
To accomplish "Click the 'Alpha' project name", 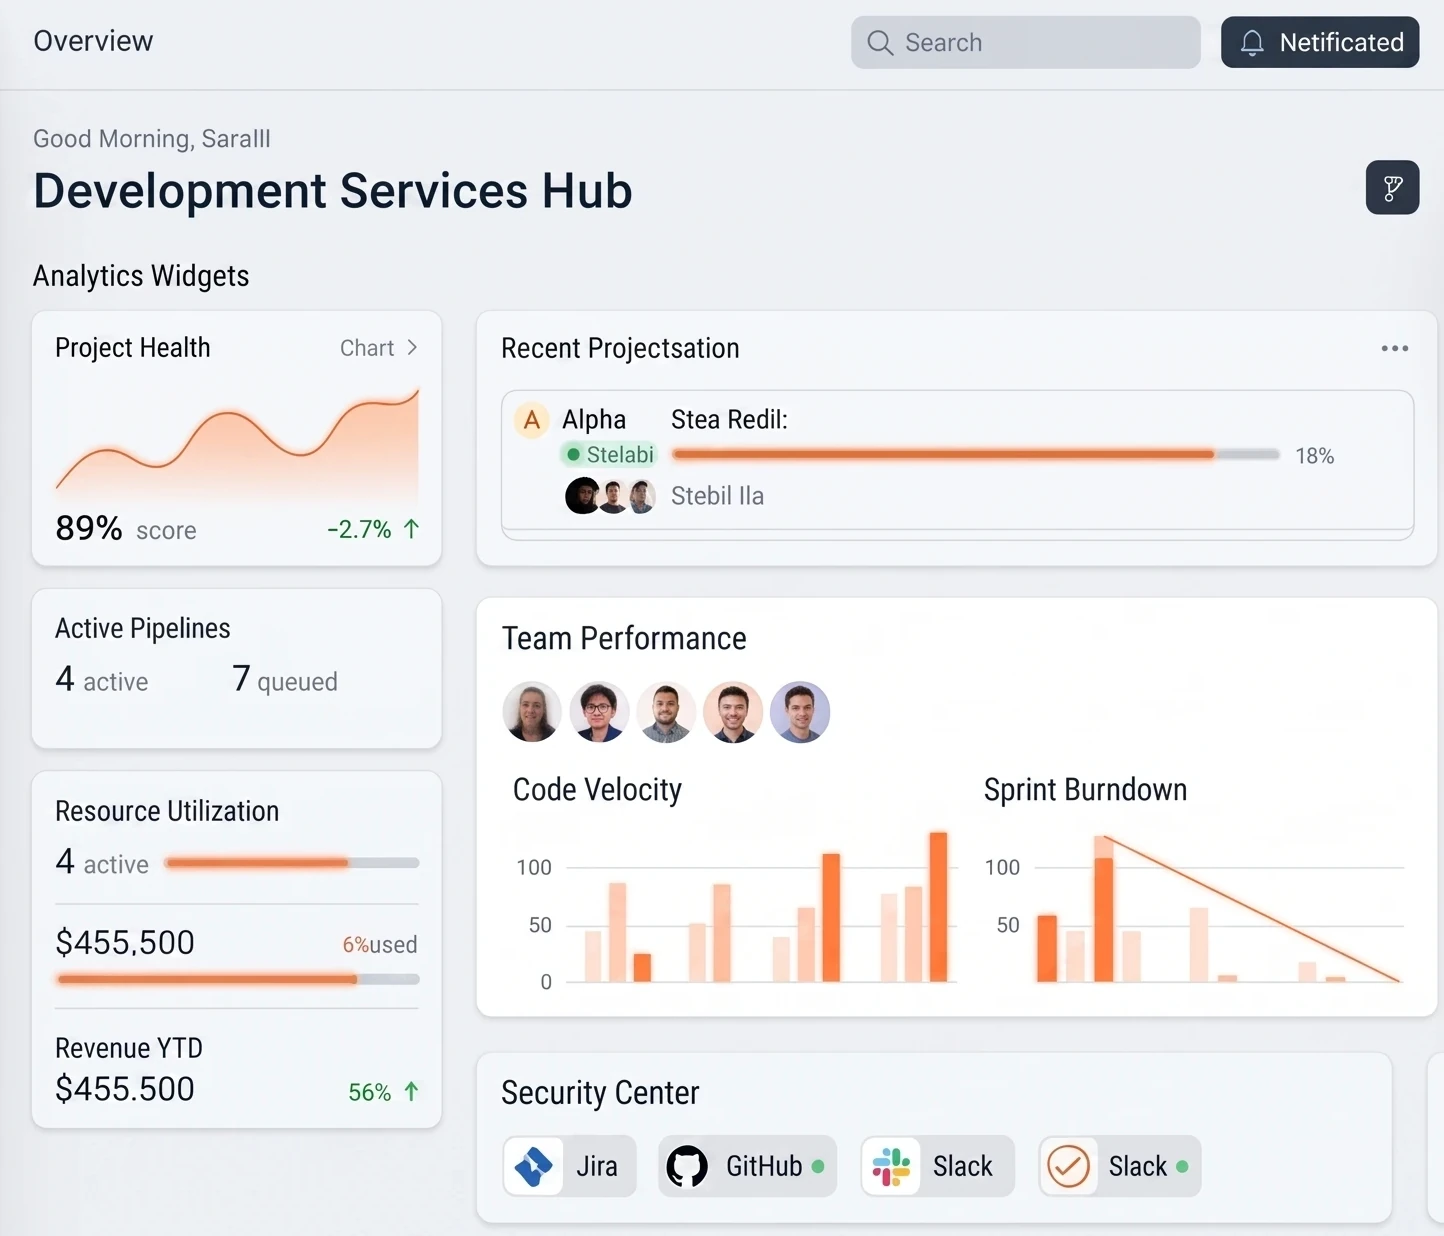I will click(x=594, y=420).
